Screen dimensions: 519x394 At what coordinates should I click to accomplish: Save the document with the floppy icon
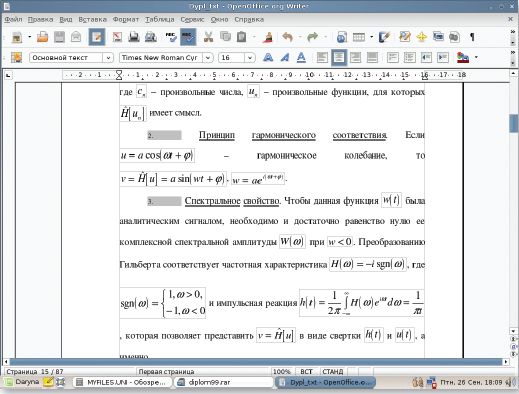point(59,37)
